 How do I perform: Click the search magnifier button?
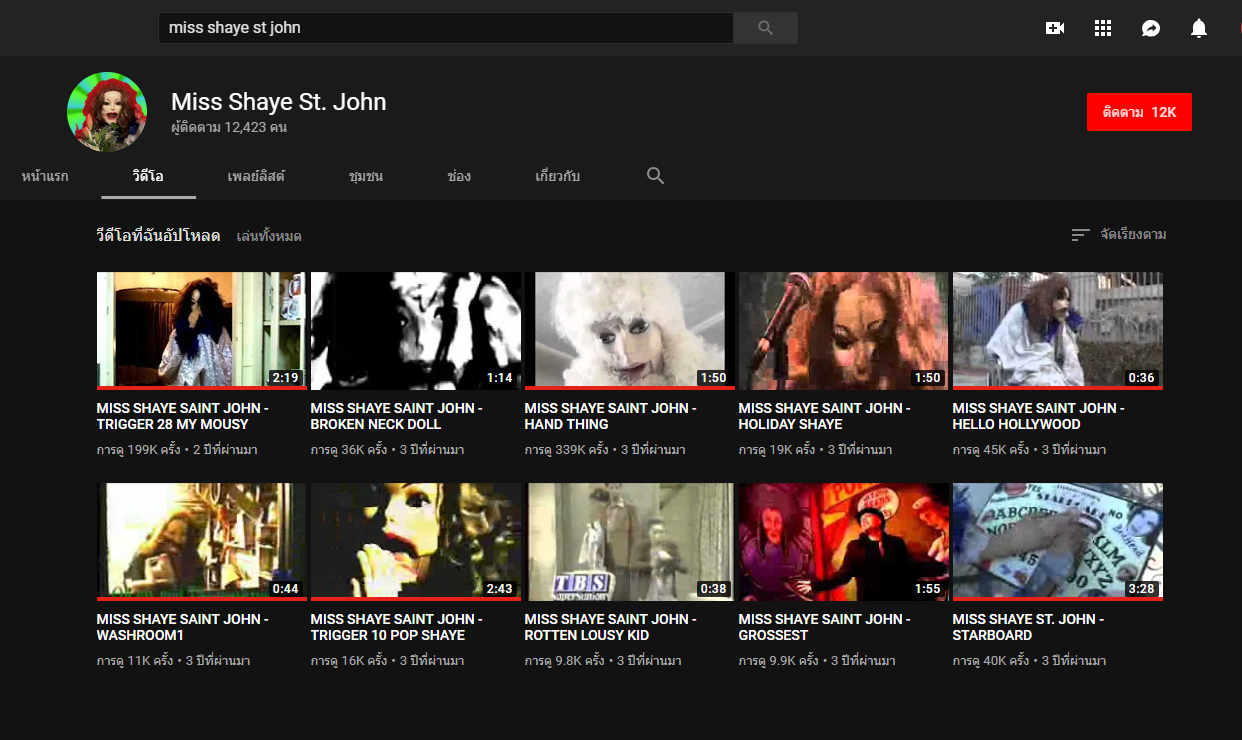coord(765,28)
